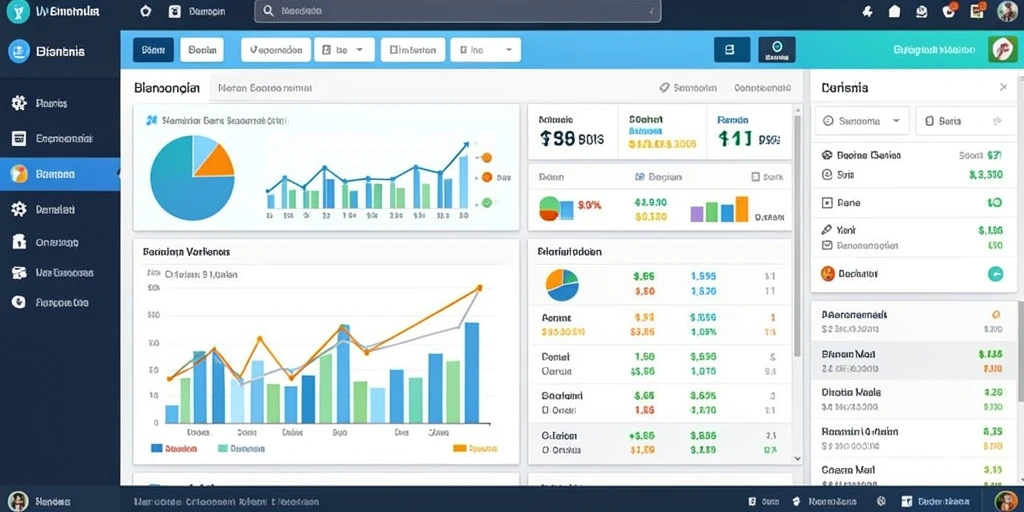Viewport: 1024px width, 512px height.
Task: Click in the top search field
Action: coord(457,11)
